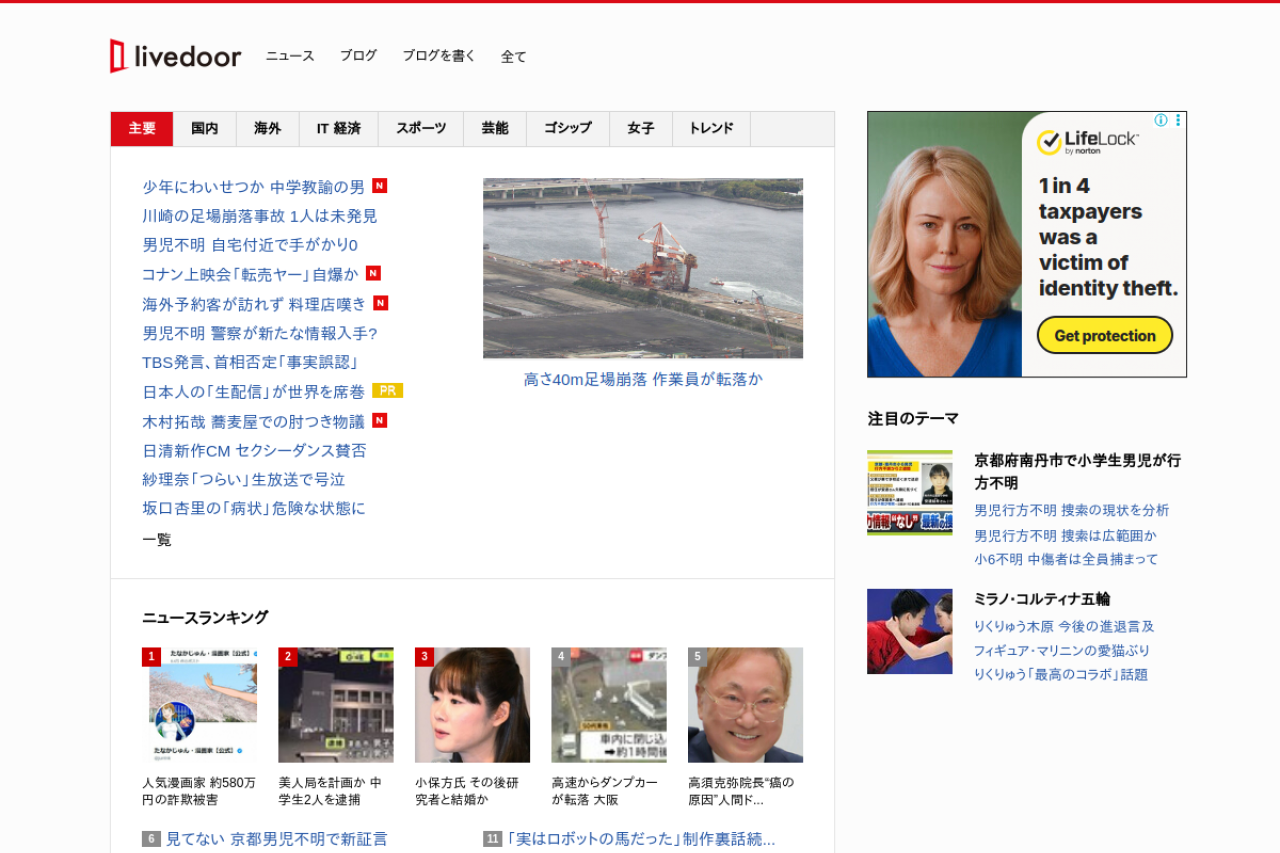Click the Get protection button

pyautogui.click(x=1104, y=335)
